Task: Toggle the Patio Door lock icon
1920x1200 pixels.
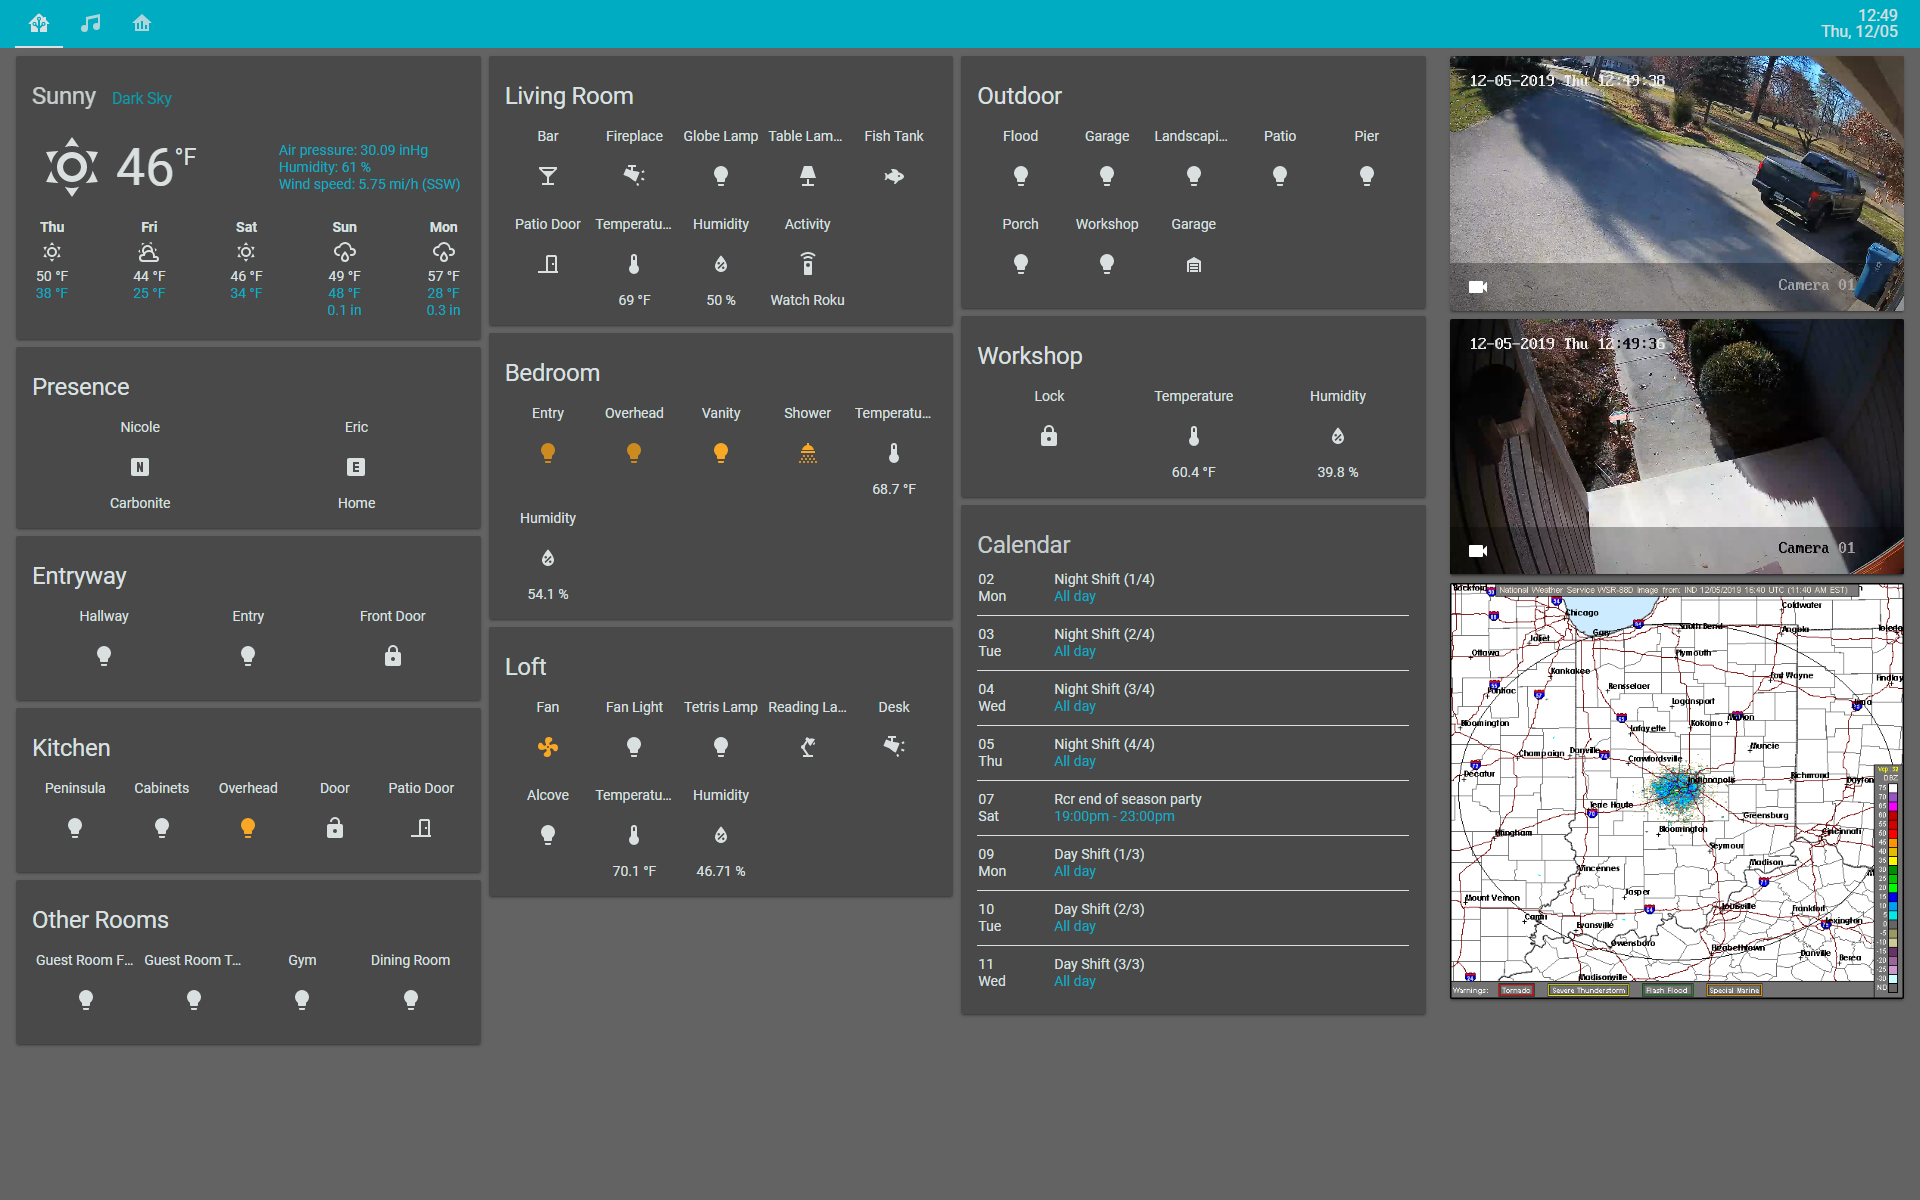Action: tap(420, 828)
